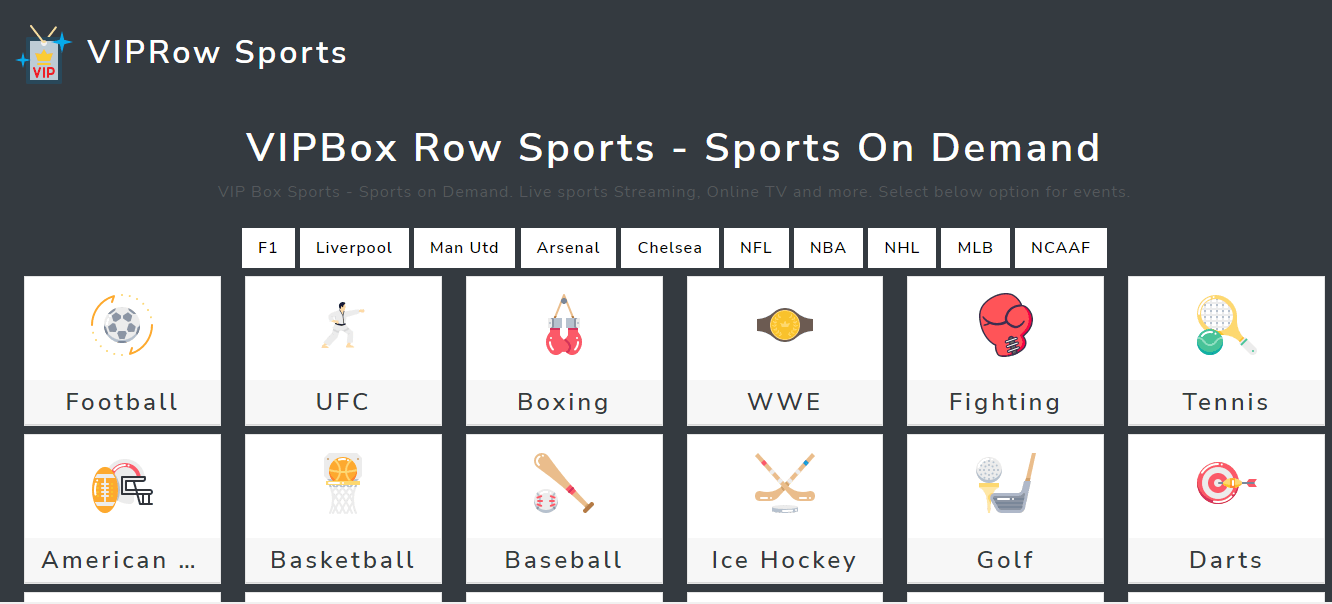Select the Fighting red glove icon

[1005, 325]
